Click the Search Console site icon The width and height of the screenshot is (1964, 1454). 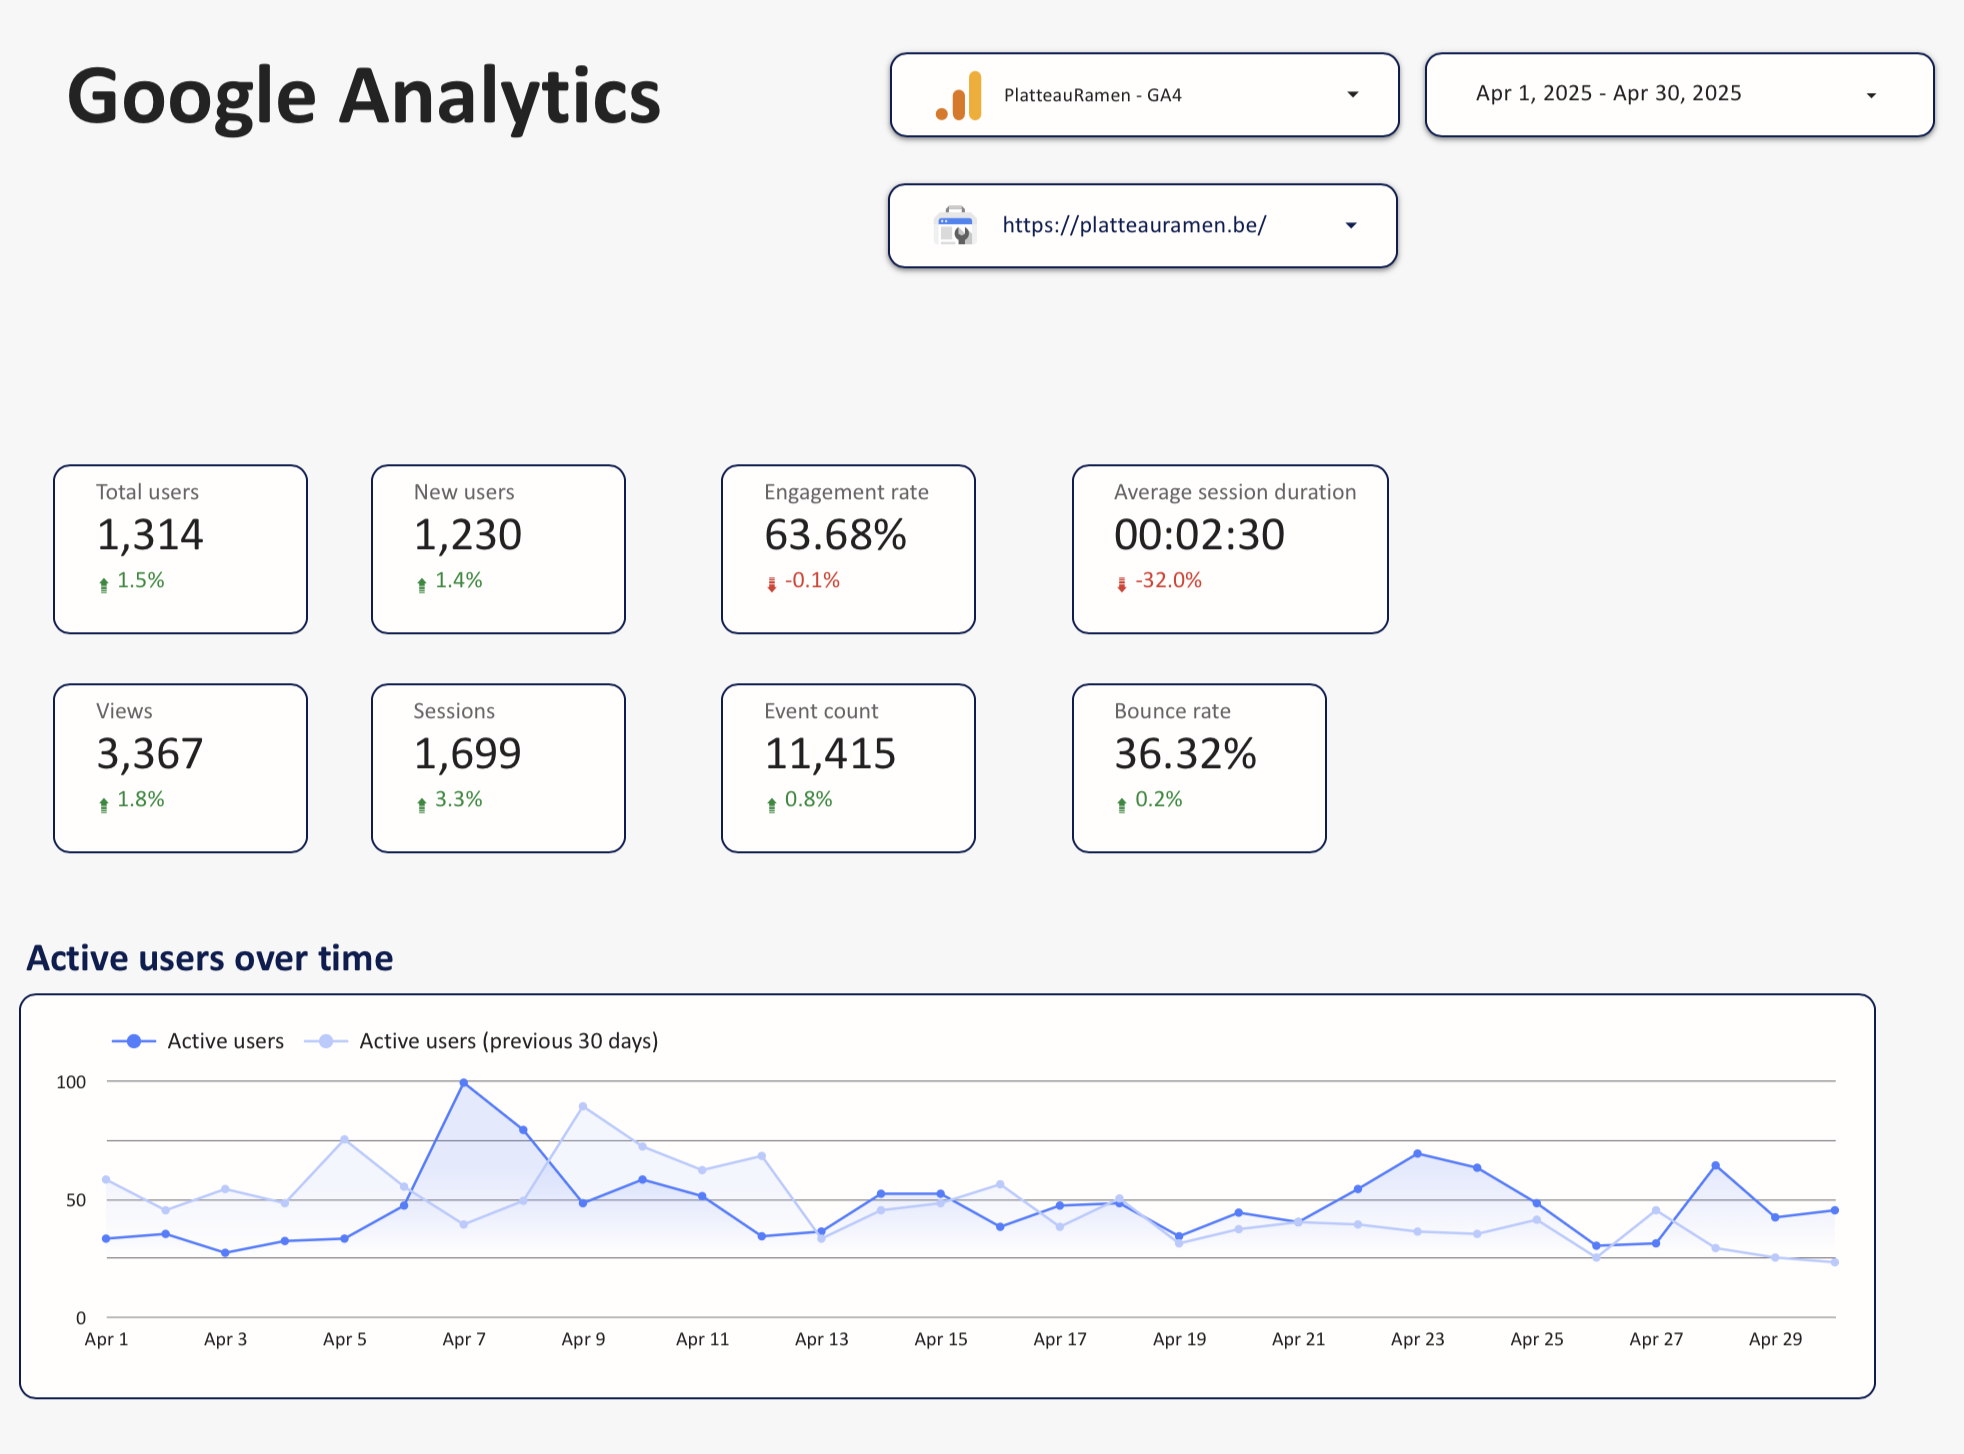pyautogui.click(x=955, y=226)
